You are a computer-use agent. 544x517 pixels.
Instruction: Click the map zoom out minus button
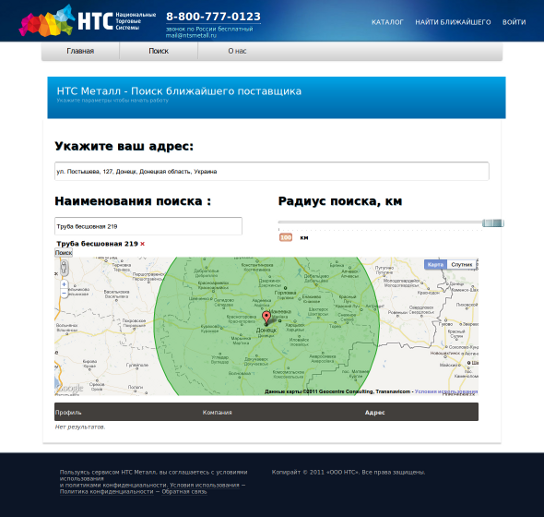[64, 294]
